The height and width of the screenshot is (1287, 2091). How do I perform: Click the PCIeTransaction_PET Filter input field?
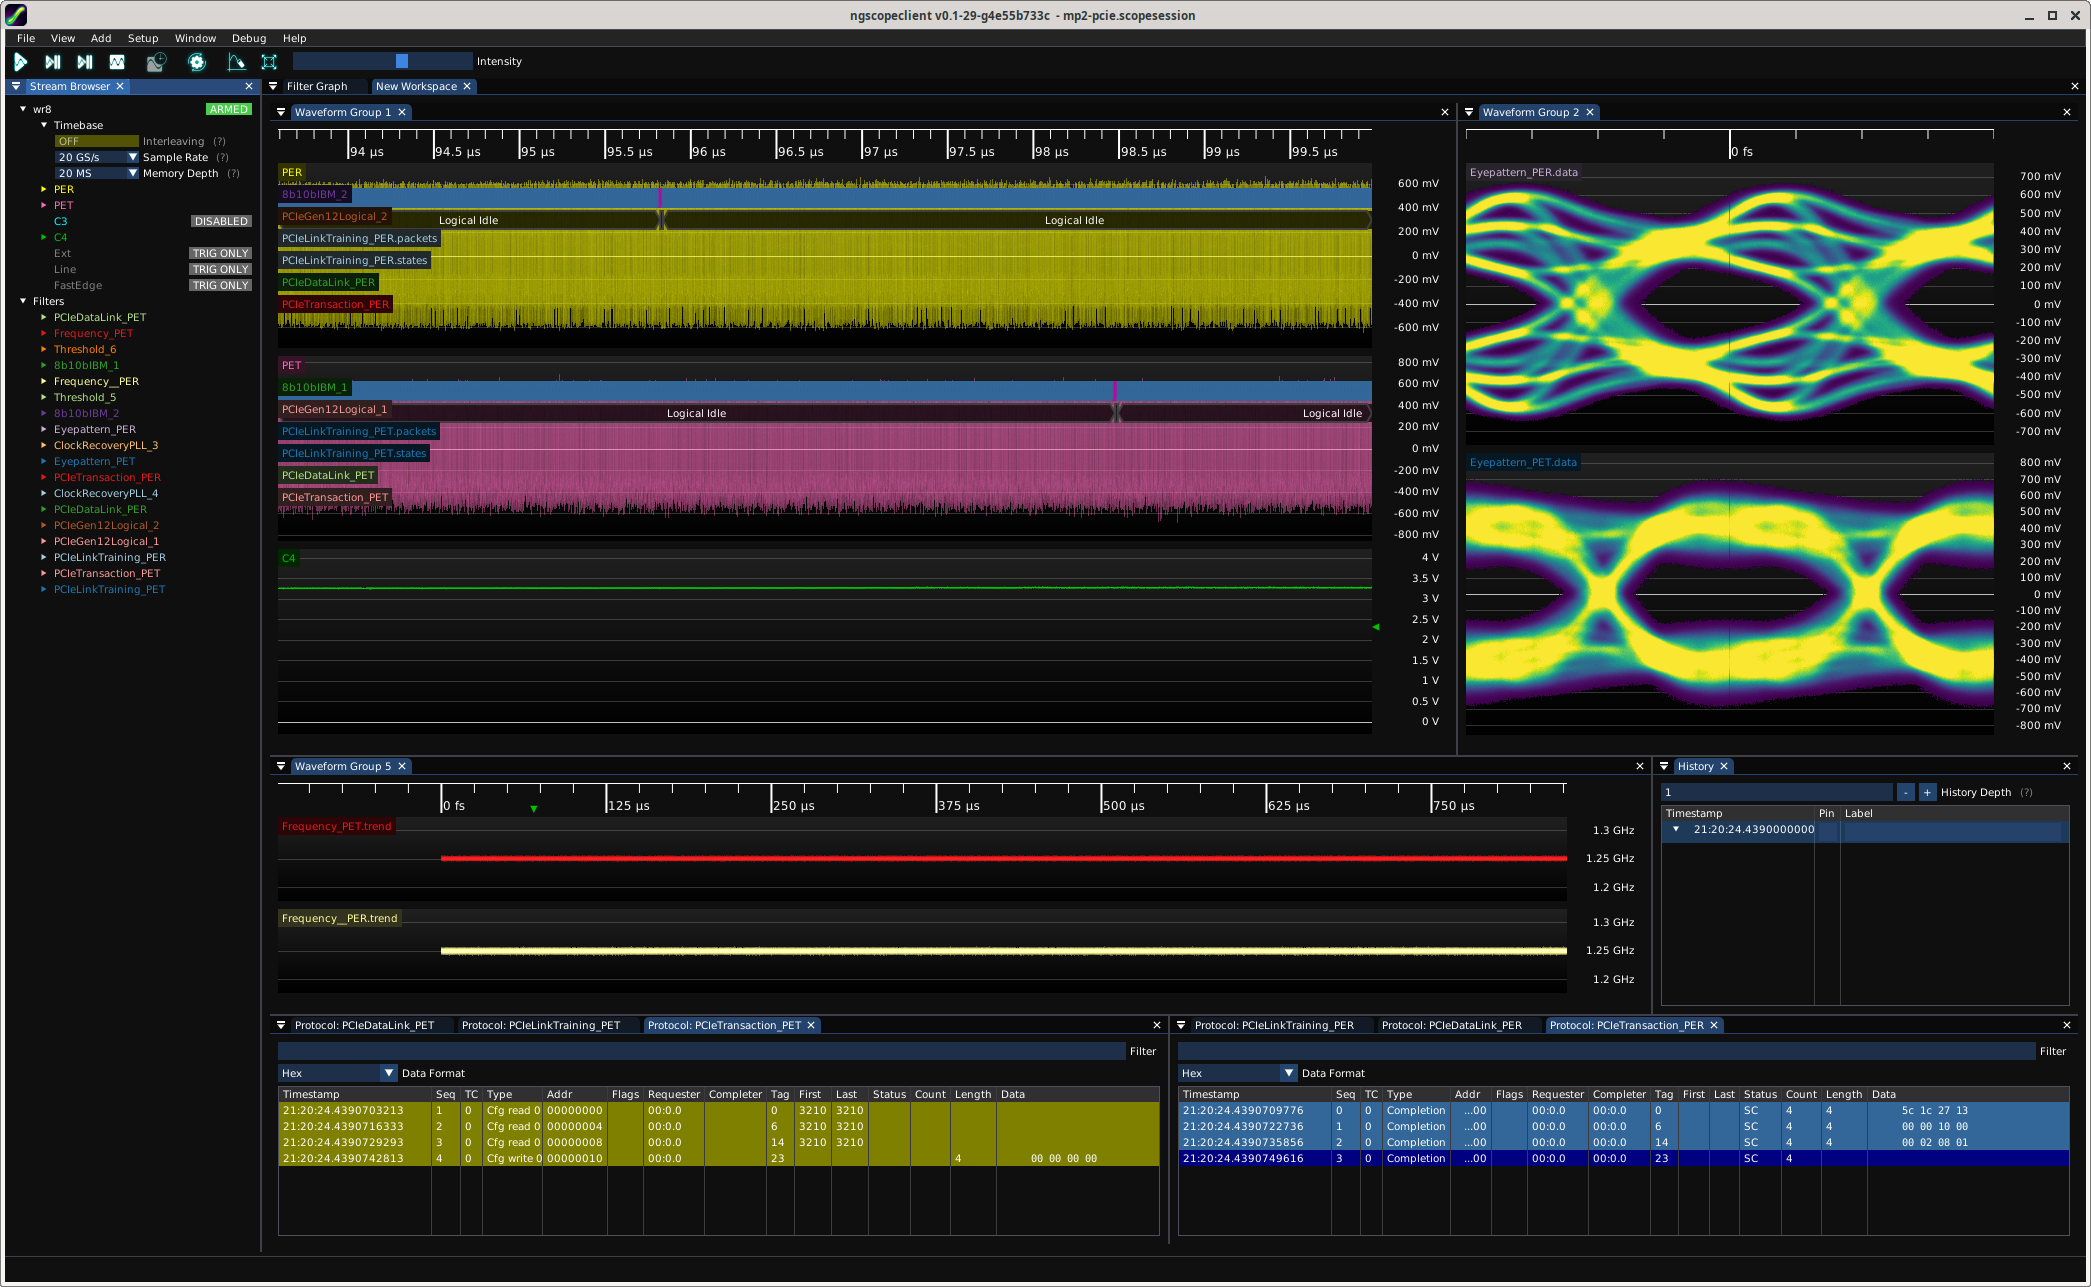pos(701,1051)
